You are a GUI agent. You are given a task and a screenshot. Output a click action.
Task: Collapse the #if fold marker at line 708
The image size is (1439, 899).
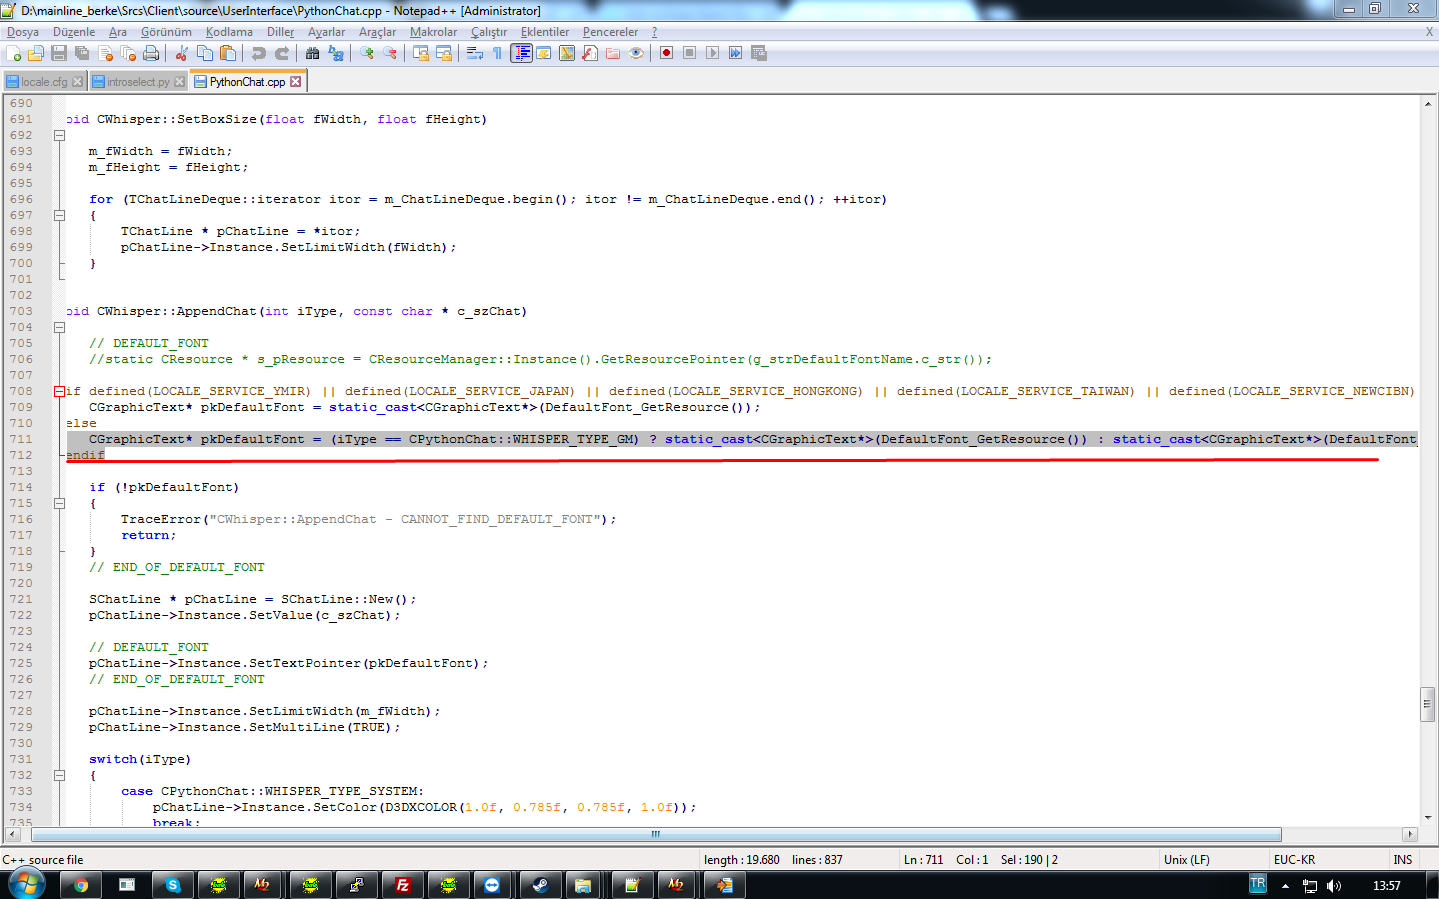point(59,391)
